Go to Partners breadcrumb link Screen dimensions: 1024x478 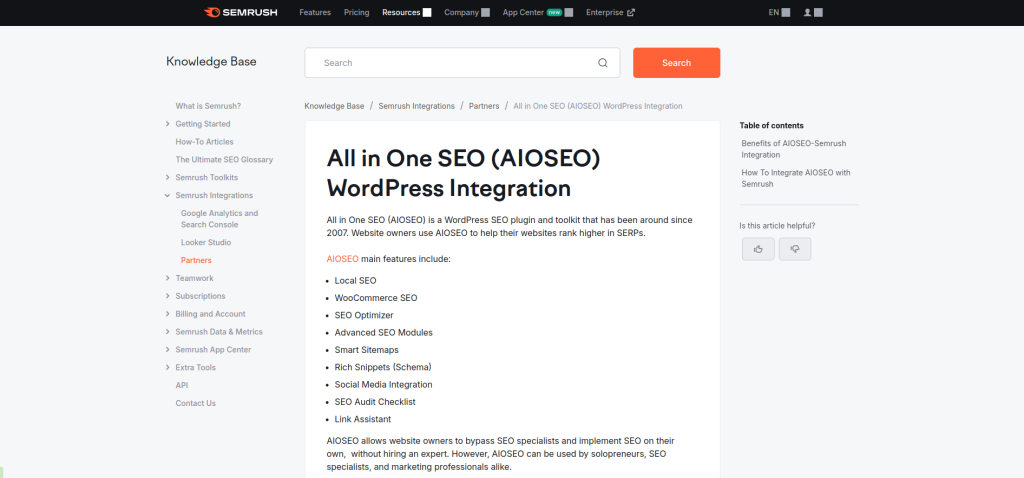point(484,106)
